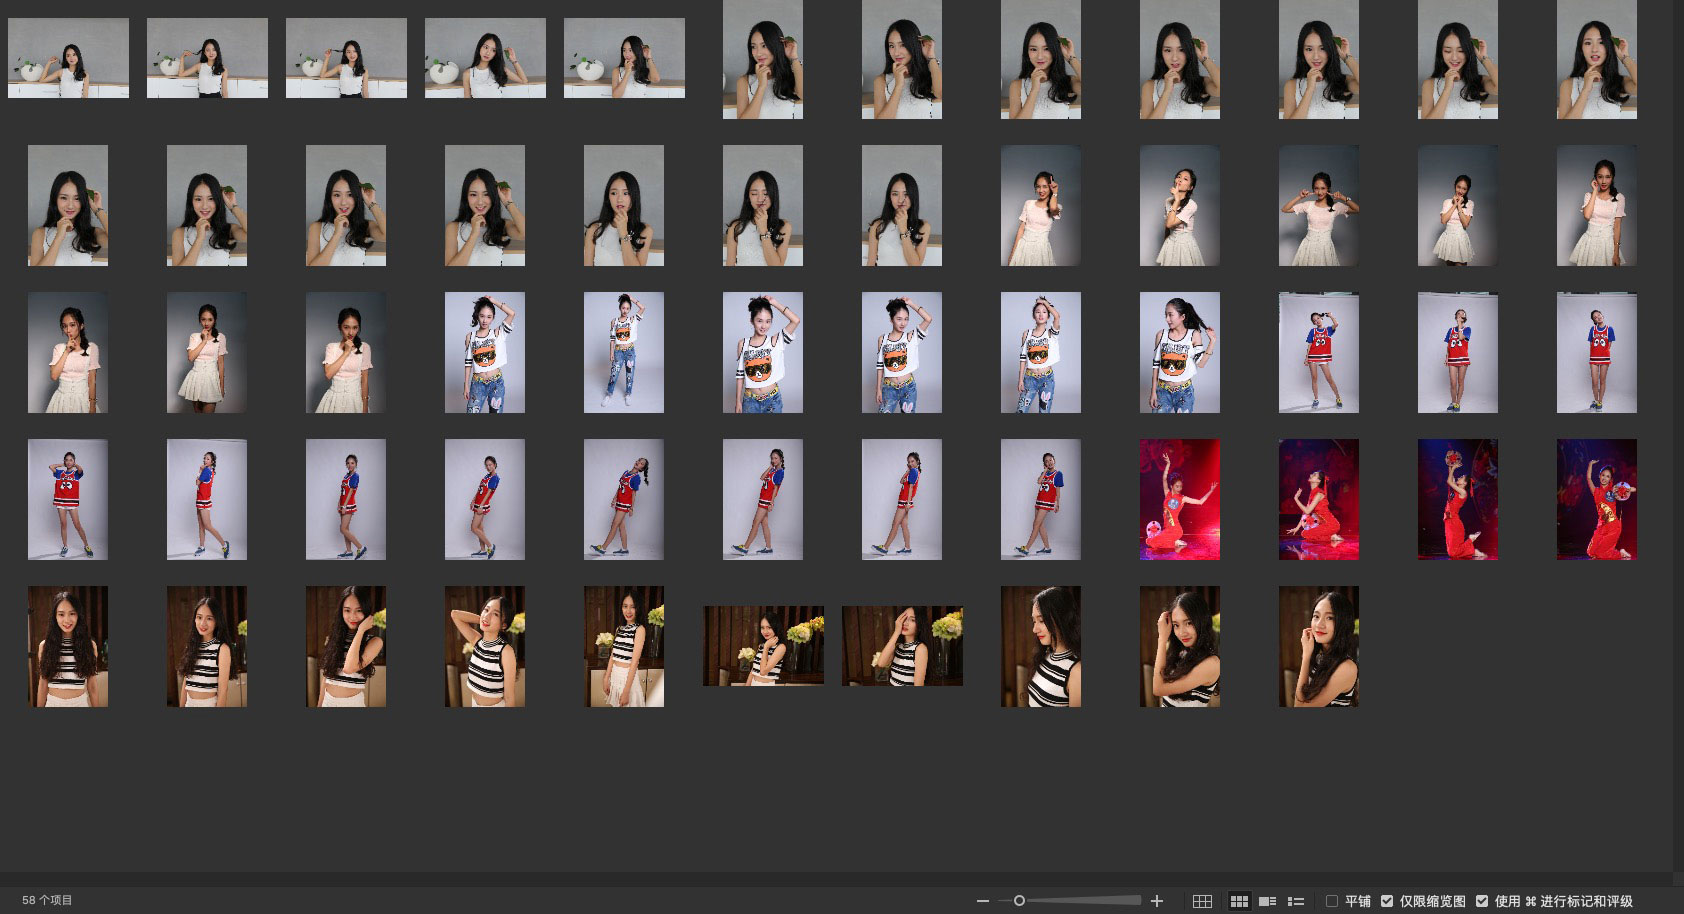The image size is (1684, 914).
Task: Click the 58 个项目 item count label
Action: point(47,900)
